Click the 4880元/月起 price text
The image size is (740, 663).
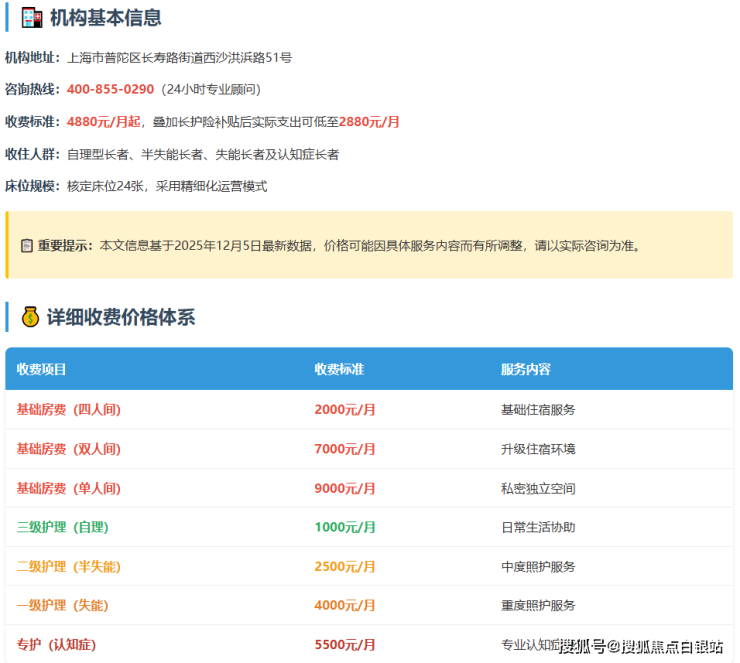pos(102,122)
